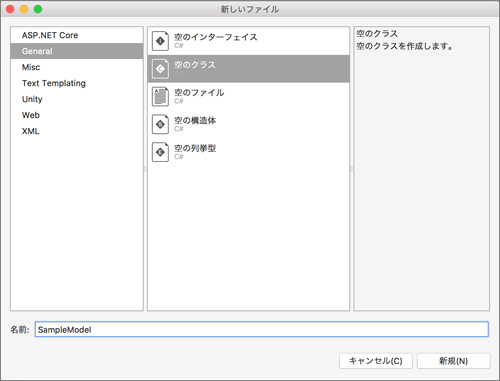Choose the XML category
Image resolution: width=500 pixels, height=381 pixels.
click(x=77, y=131)
